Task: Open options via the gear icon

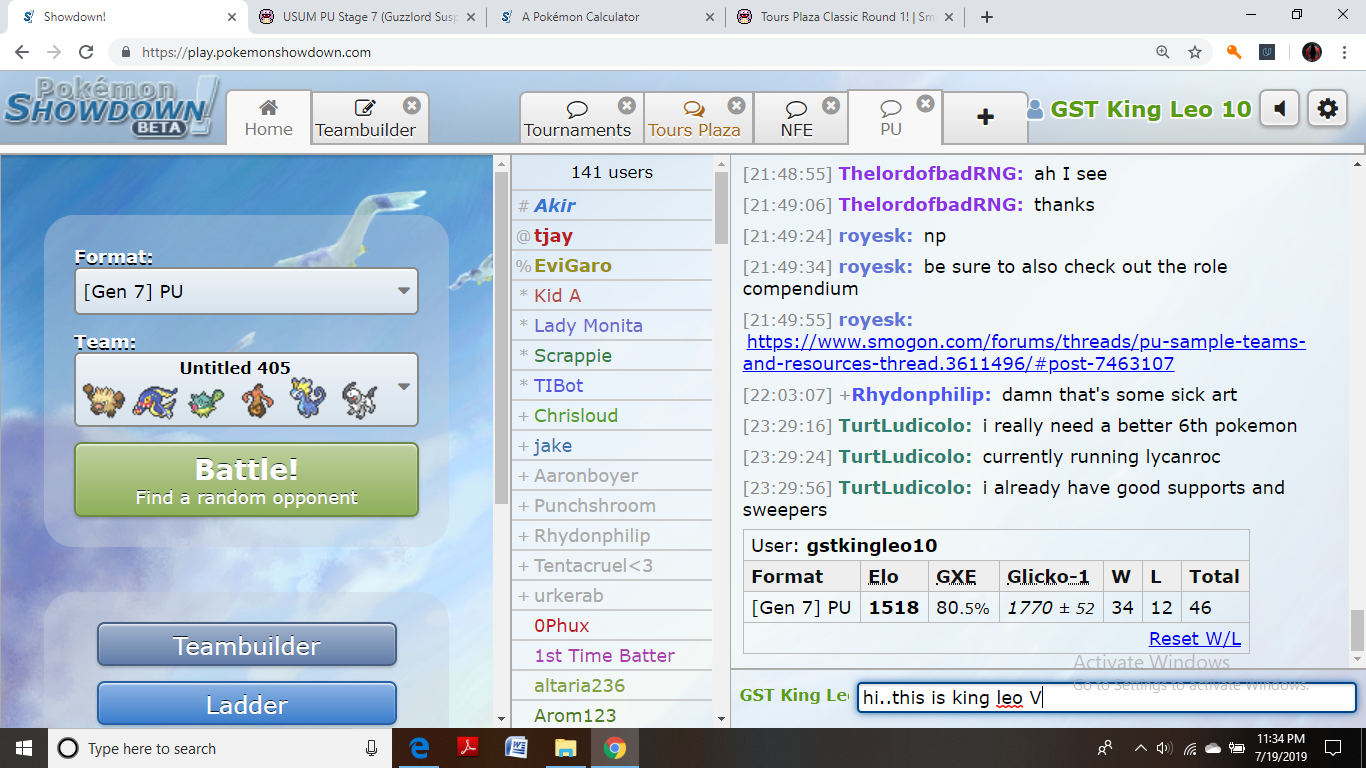Action: click(x=1327, y=109)
